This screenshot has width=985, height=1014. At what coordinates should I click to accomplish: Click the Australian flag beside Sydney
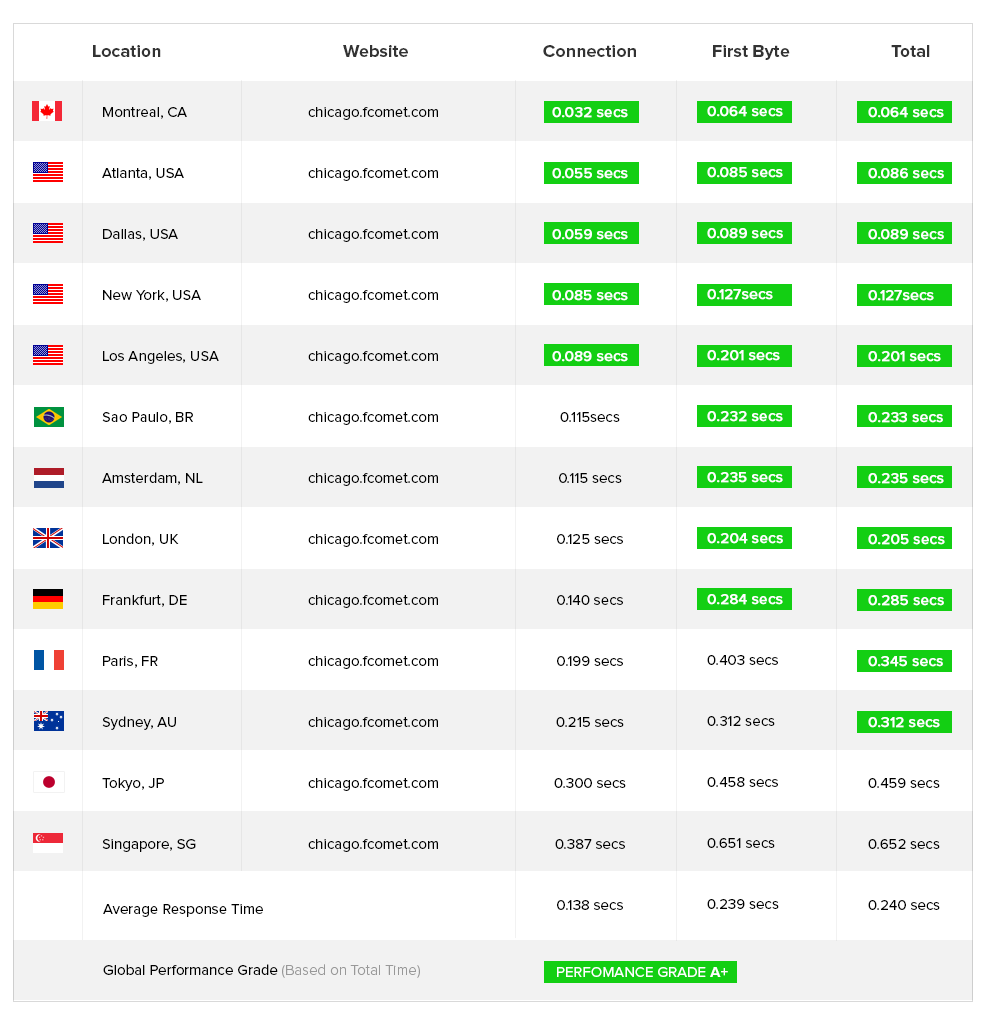point(49,721)
